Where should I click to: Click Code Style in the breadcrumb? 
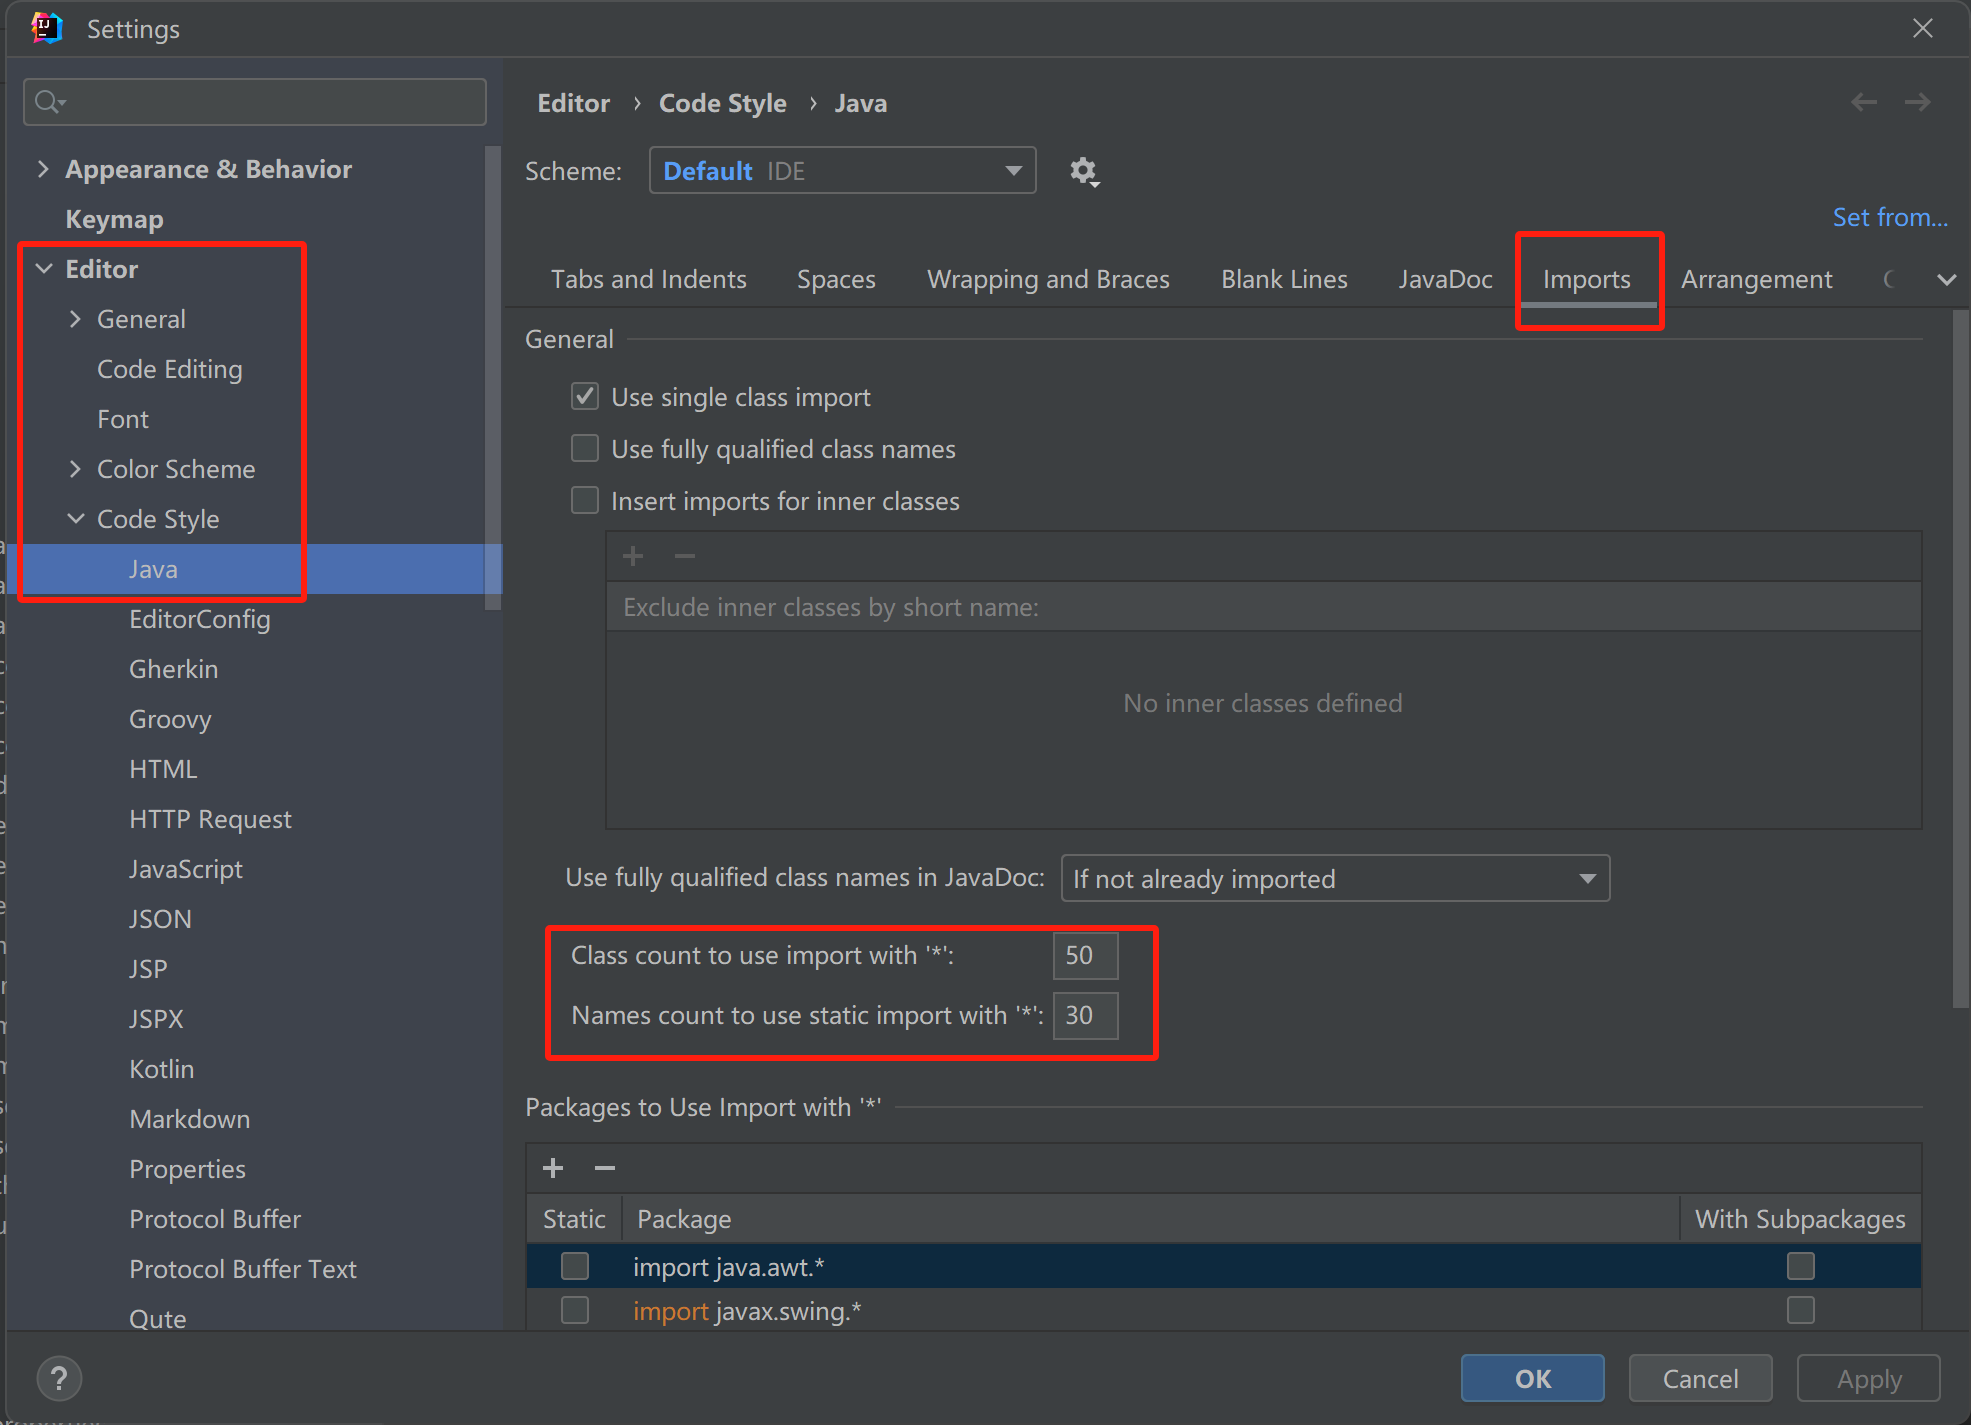[723, 104]
